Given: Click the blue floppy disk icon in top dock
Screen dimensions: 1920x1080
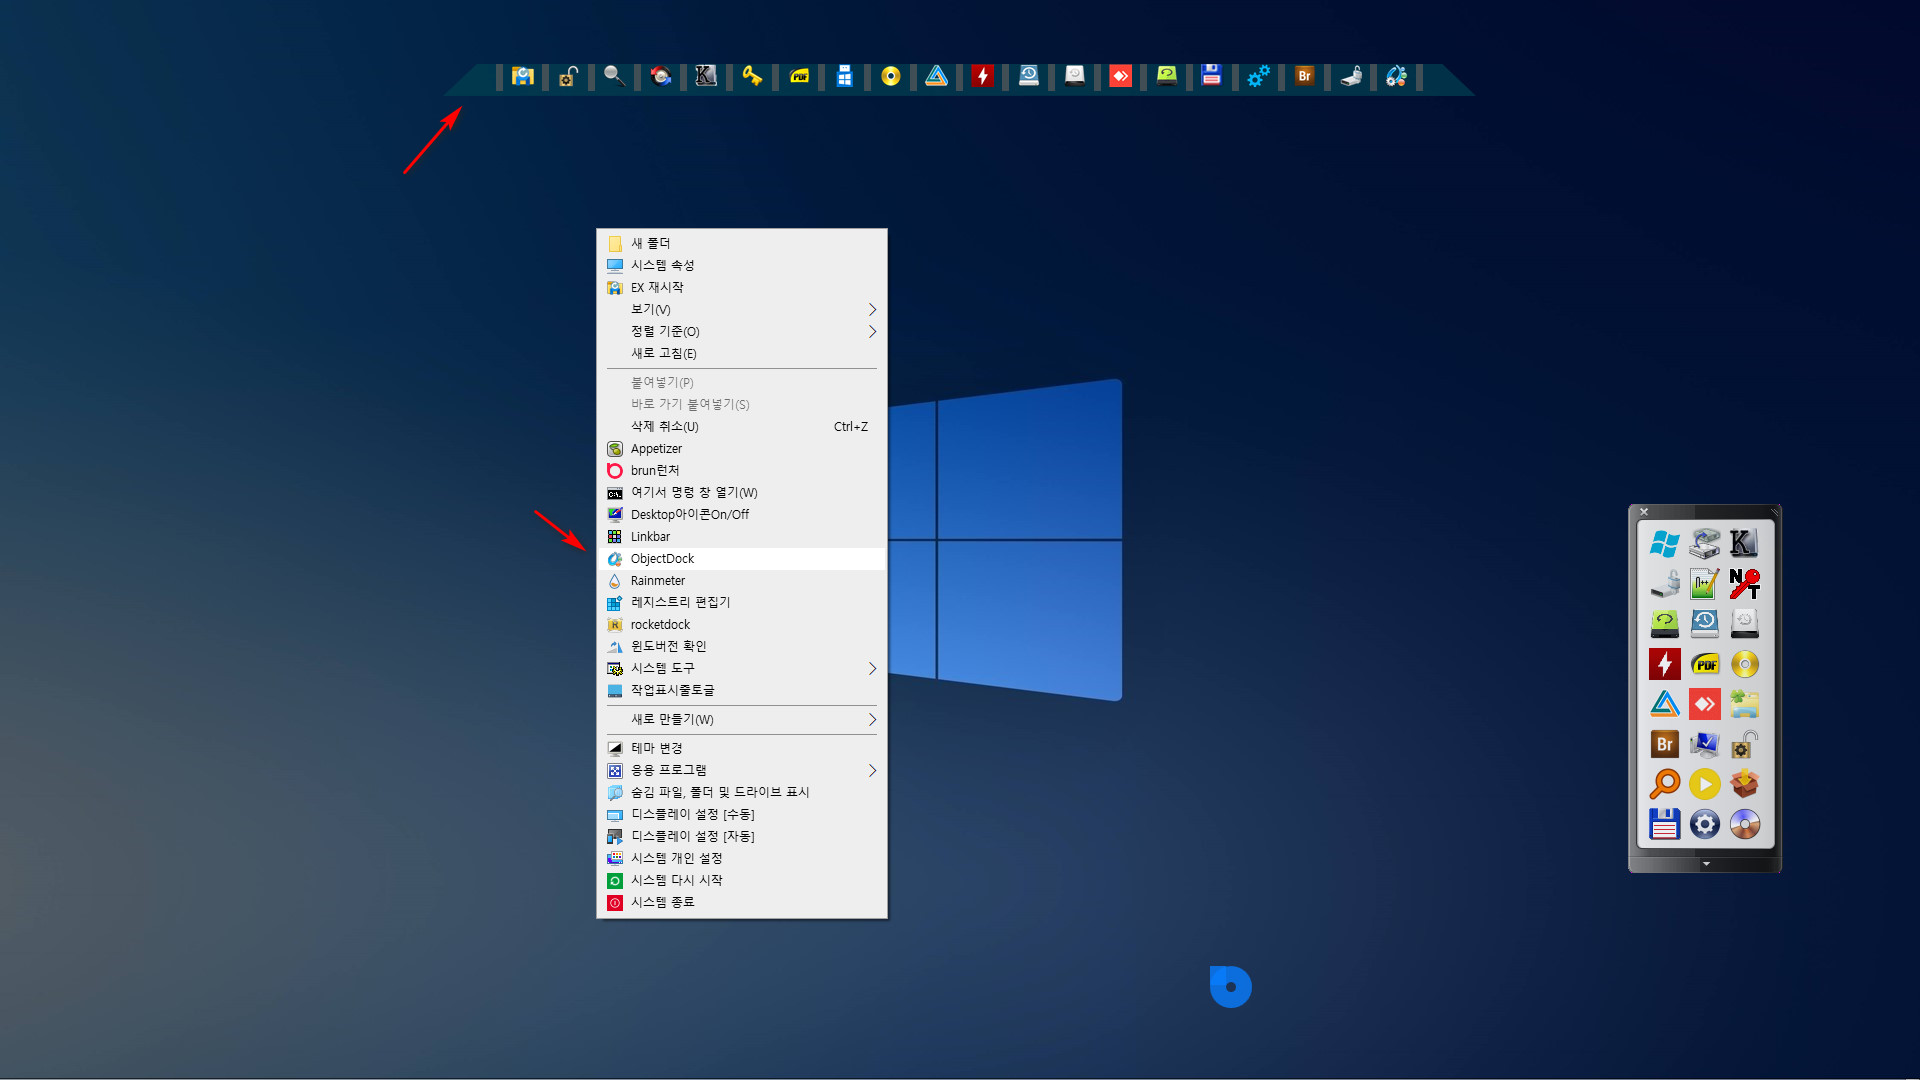Looking at the screenshot, I should point(1212,76).
